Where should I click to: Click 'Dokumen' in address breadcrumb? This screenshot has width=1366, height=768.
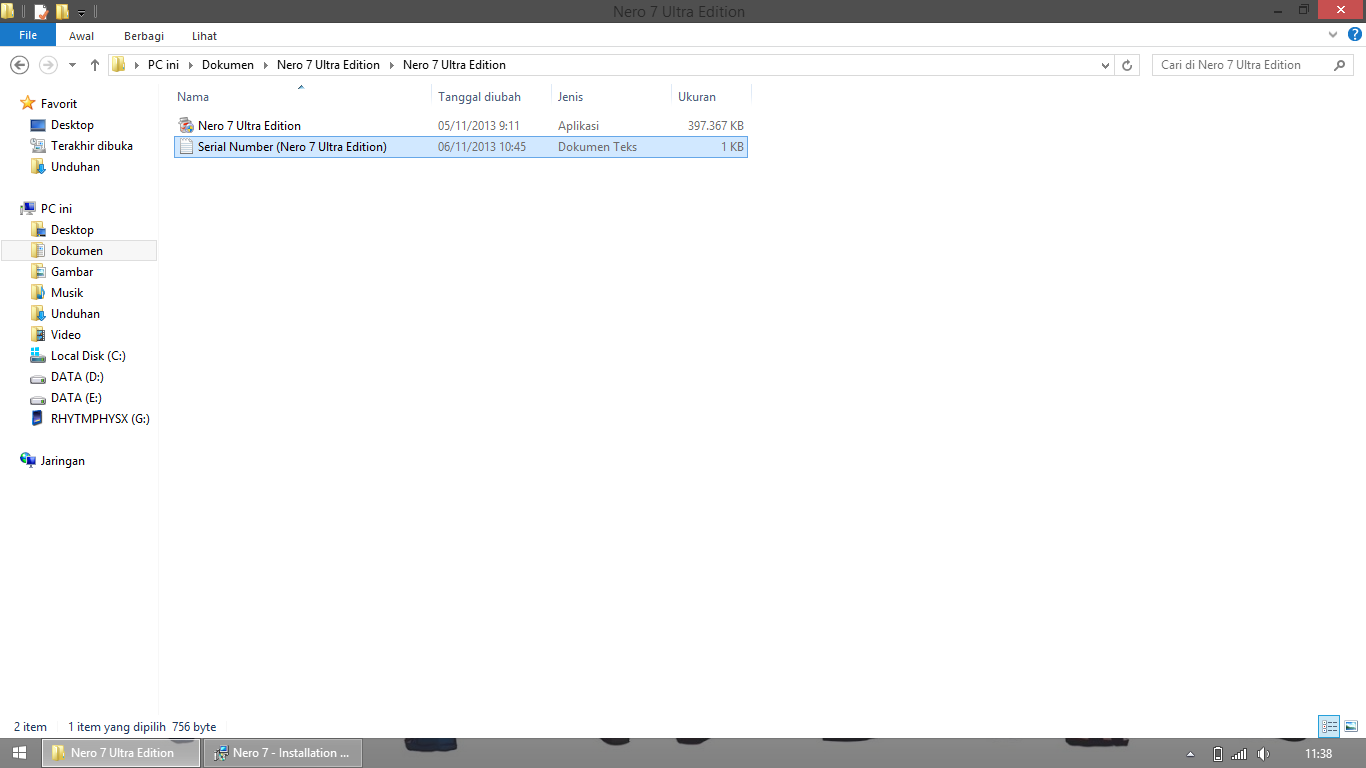[228, 65]
